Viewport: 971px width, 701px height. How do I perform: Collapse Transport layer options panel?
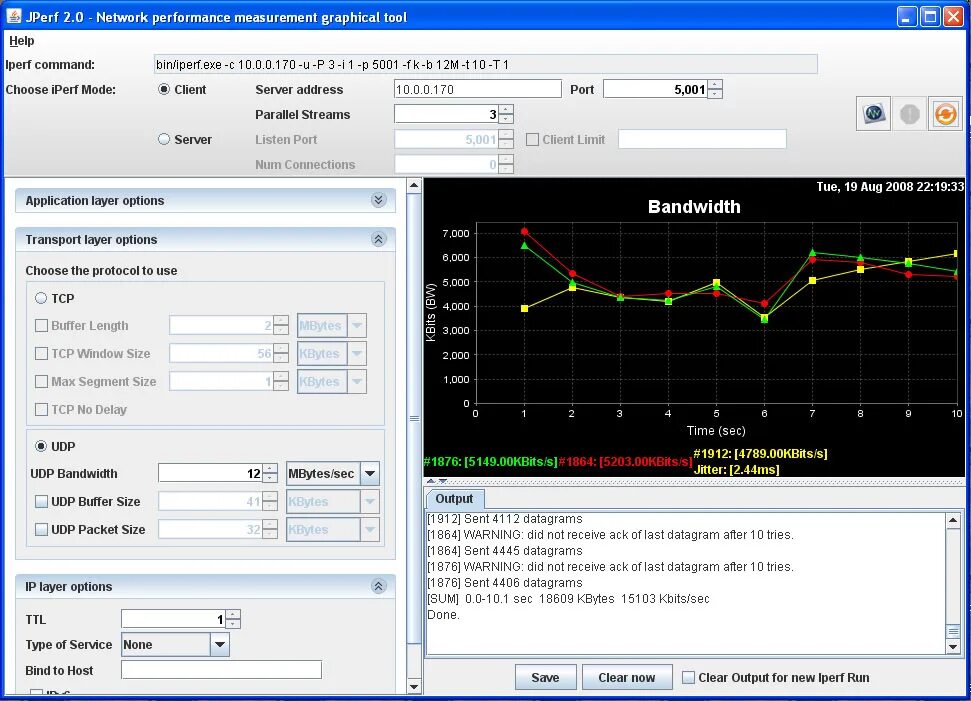[378, 239]
